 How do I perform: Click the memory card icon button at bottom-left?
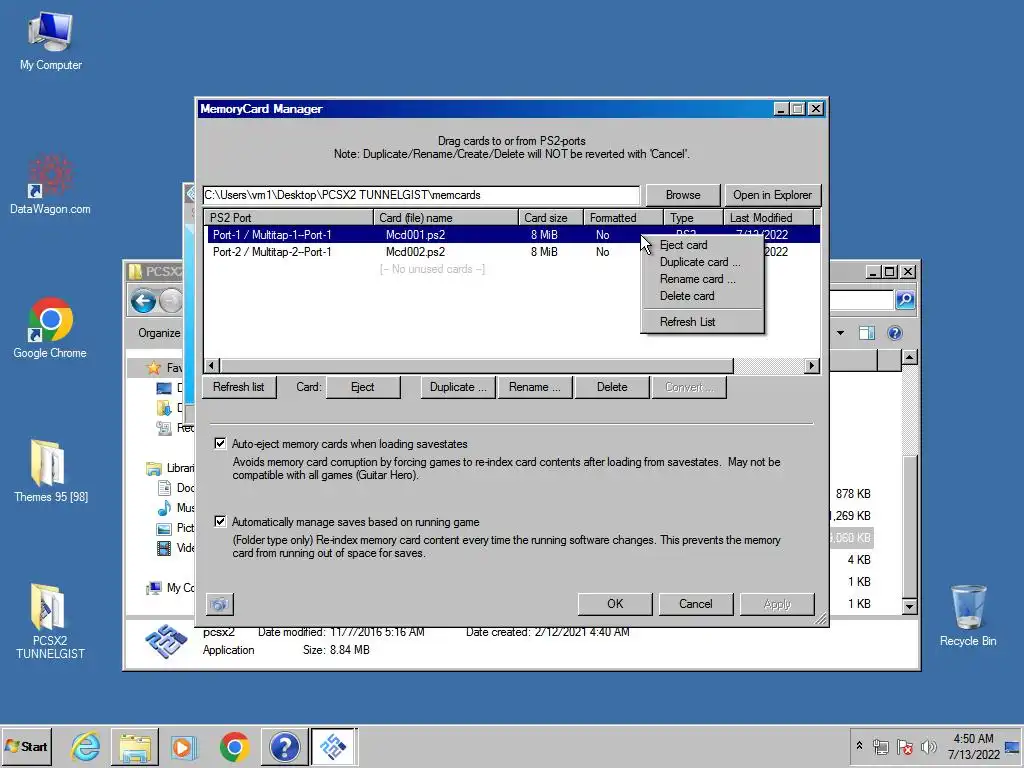[x=219, y=604]
